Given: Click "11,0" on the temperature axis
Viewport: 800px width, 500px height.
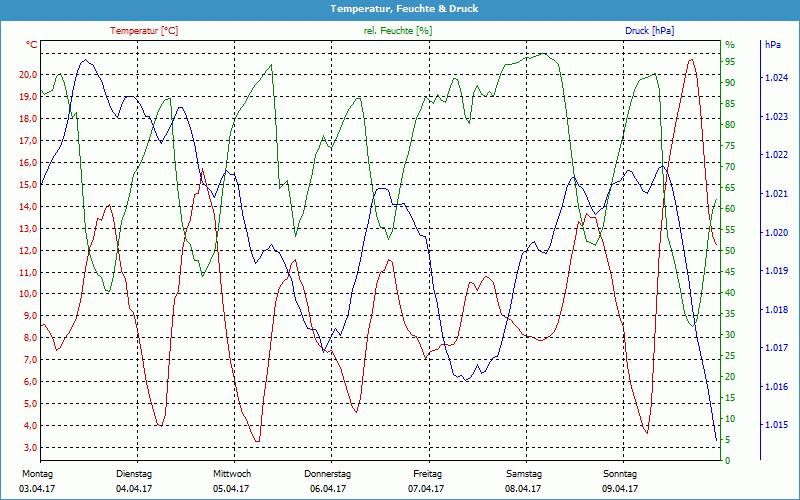Looking at the screenshot, I should pos(28,272).
